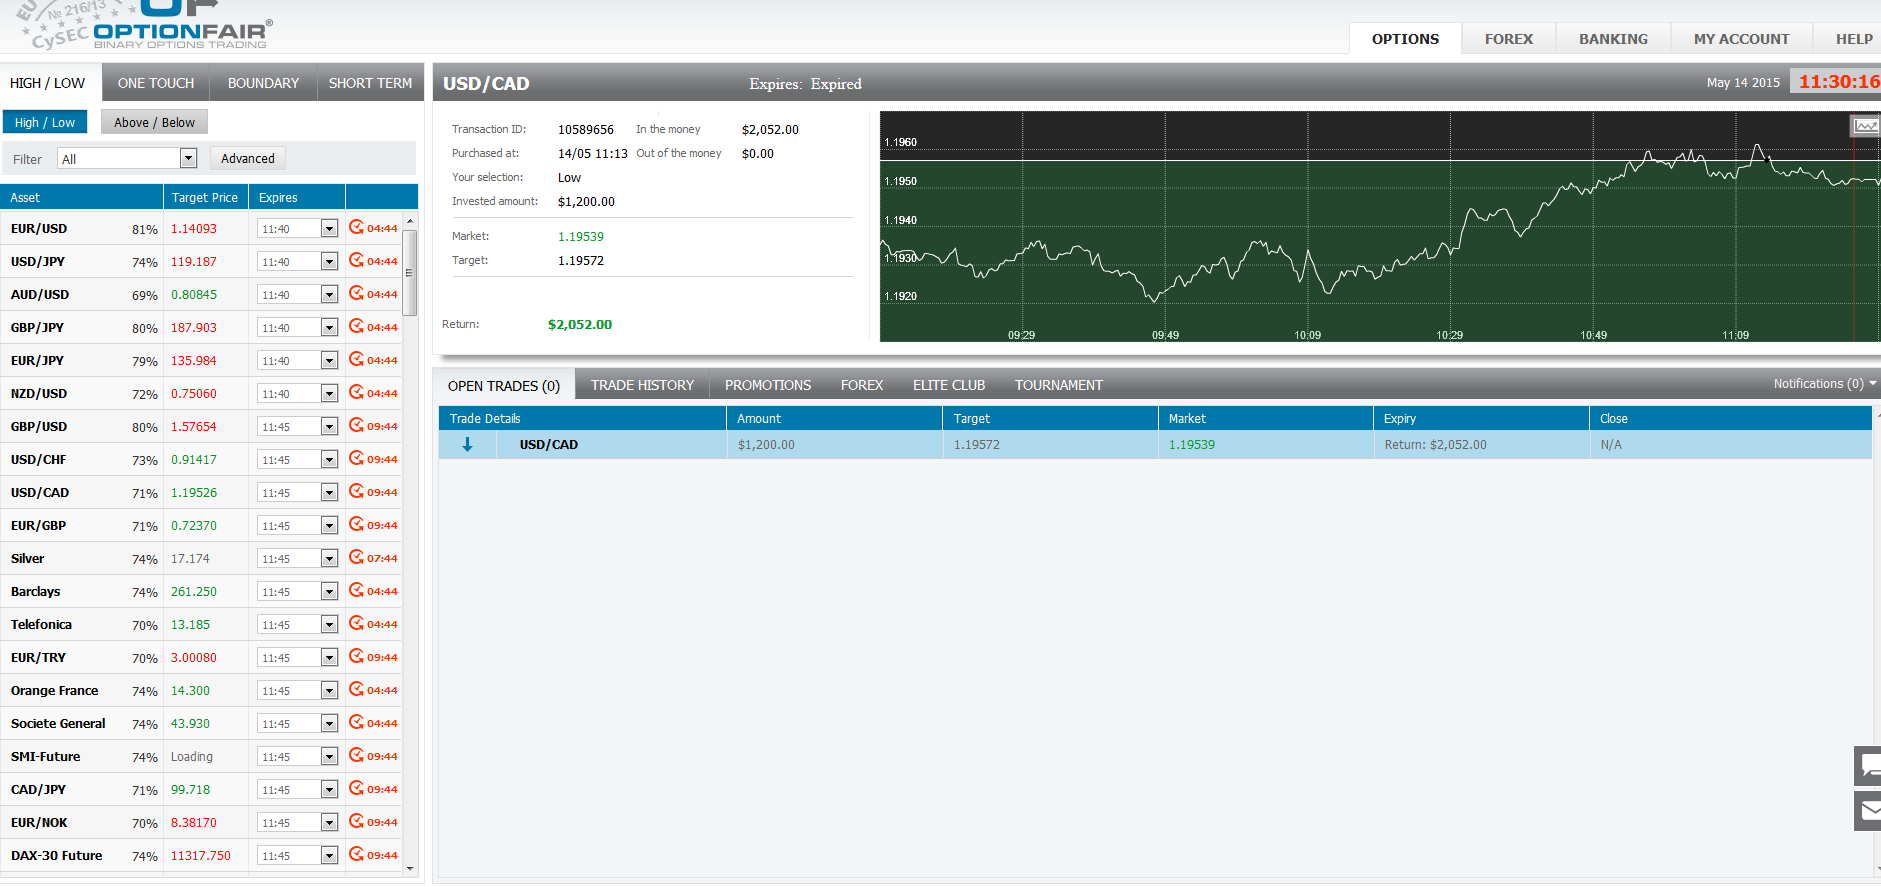The height and width of the screenshot is (887, 1881).
Task: Click the EUR/USD countdown clock icon
Action: pos(356,228)
